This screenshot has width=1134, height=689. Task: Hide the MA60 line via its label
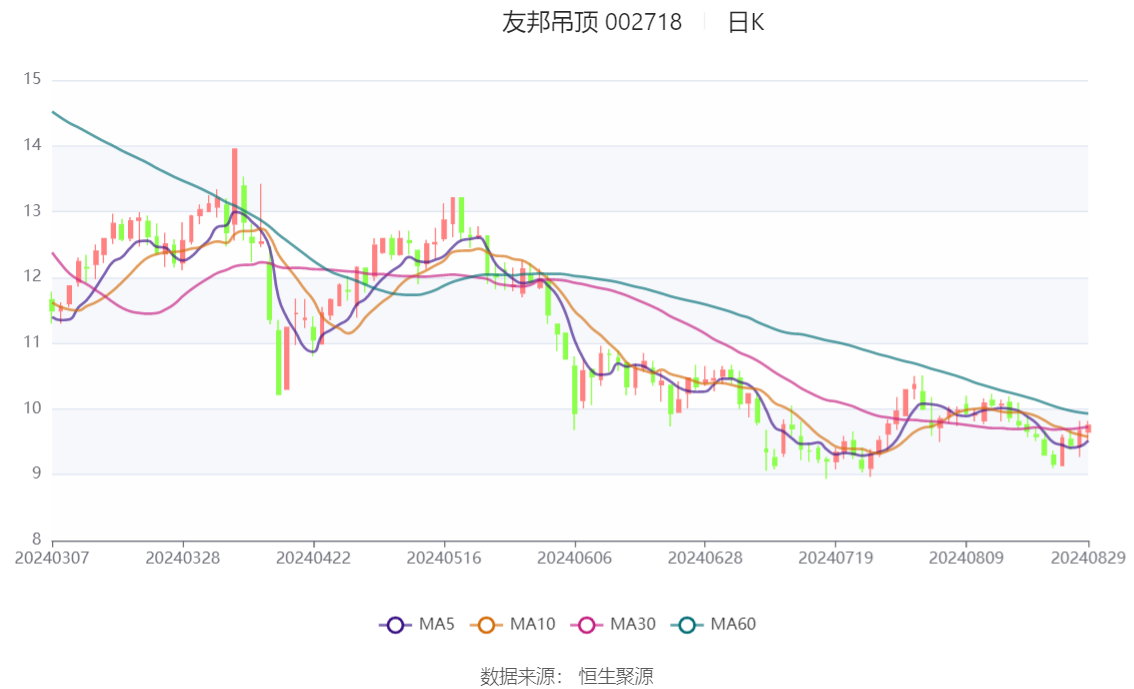(733, 624)
